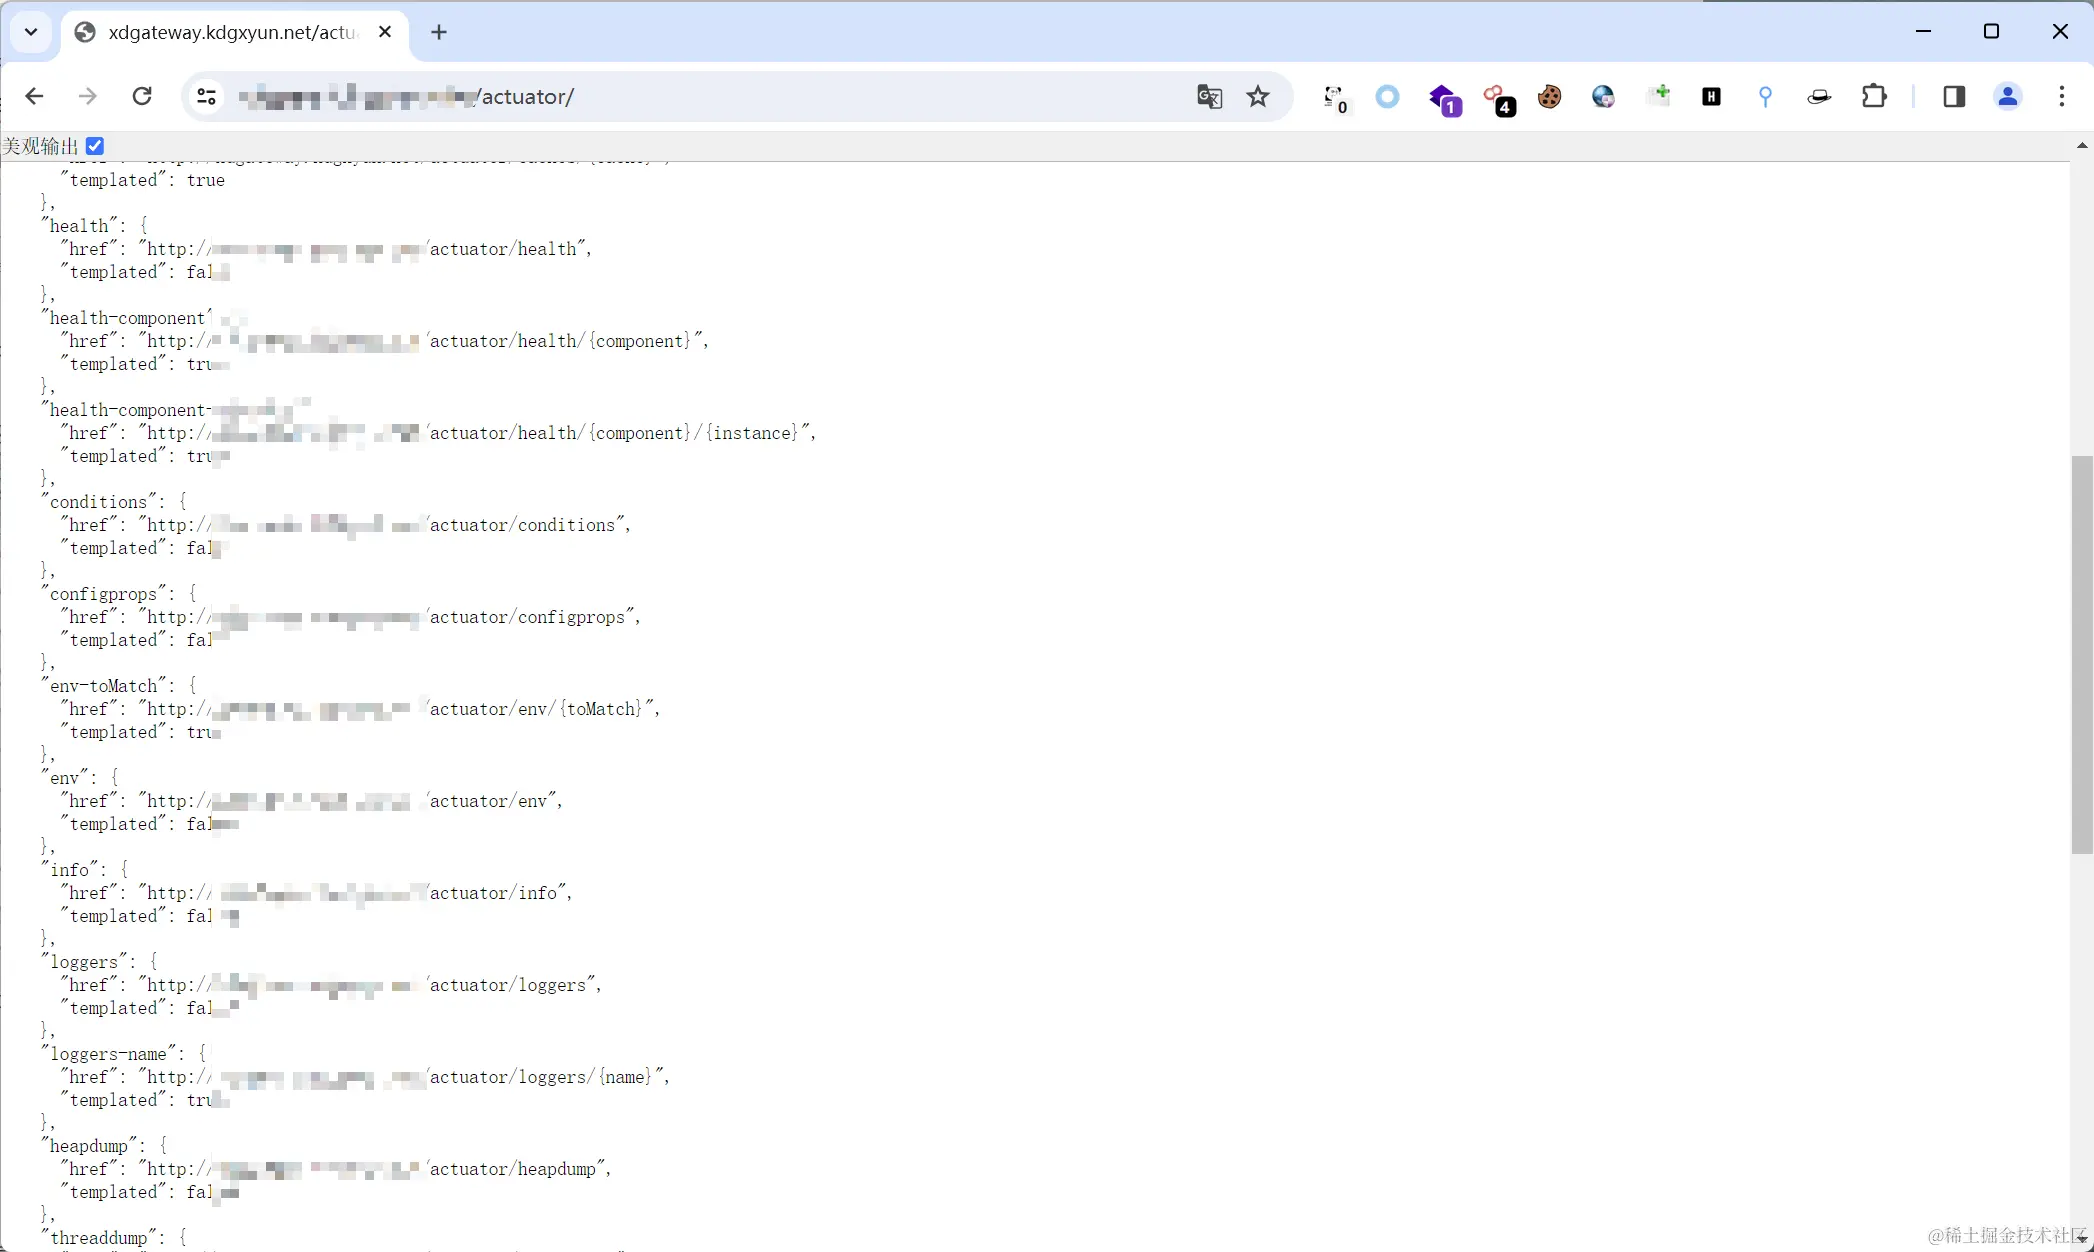The width and height of the screenshot is (2094, 1252).
Task: Open a new tab
Action: coord(439,33)
